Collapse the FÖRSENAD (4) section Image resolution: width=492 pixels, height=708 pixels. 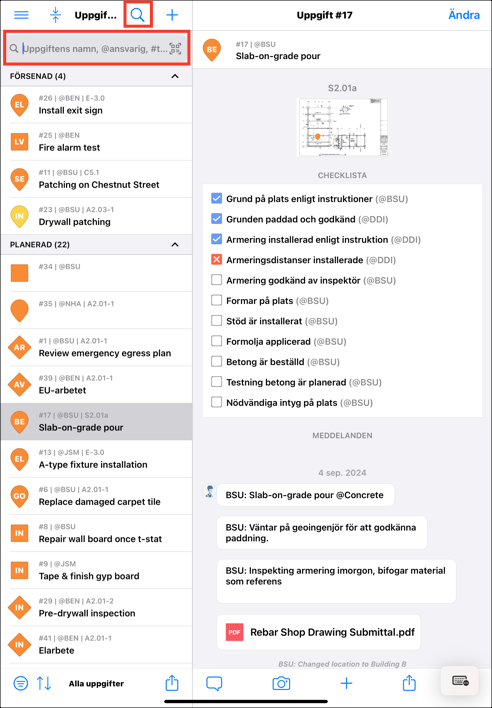175,76
